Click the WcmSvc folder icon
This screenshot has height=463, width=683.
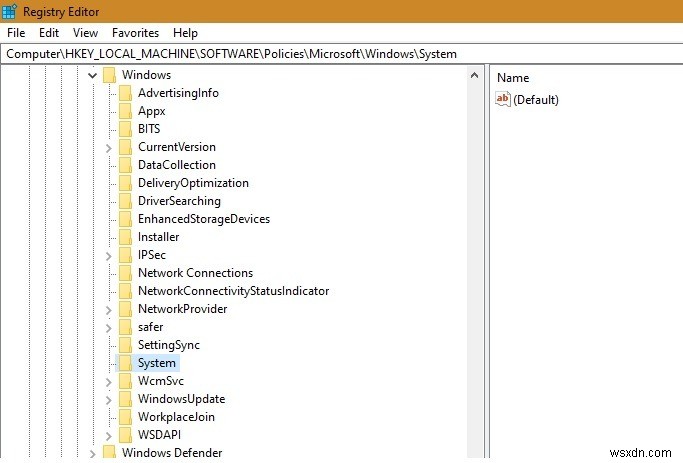[x=125, y=381]
